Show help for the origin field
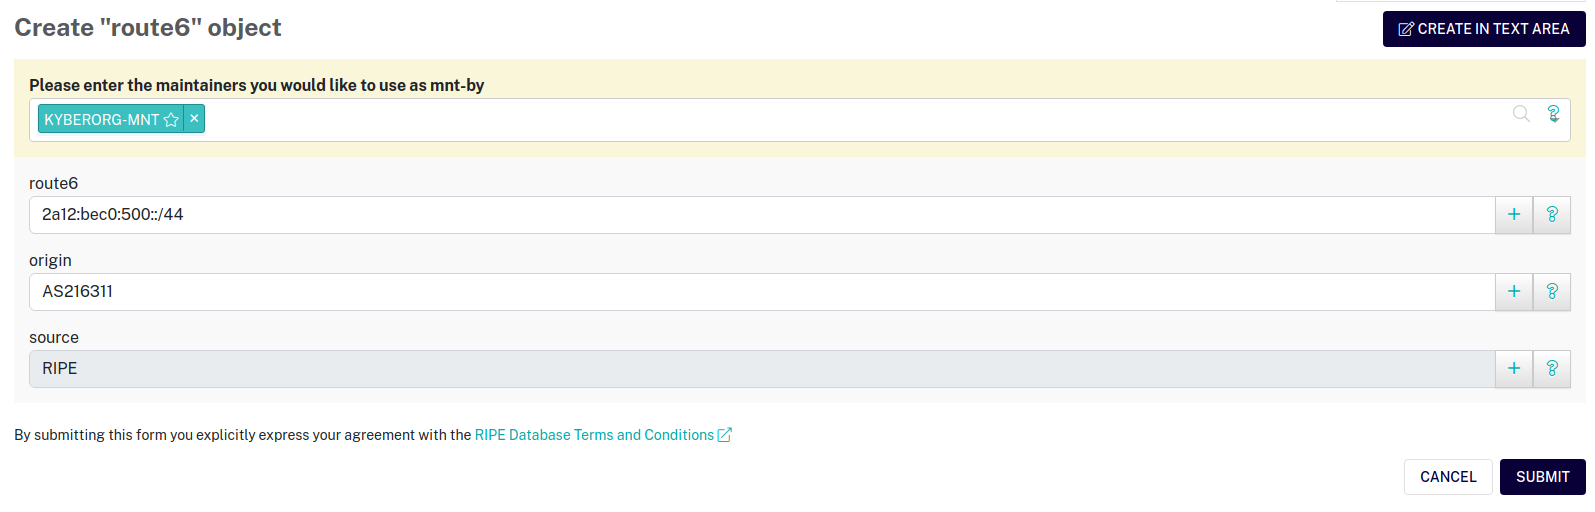 1552,292
